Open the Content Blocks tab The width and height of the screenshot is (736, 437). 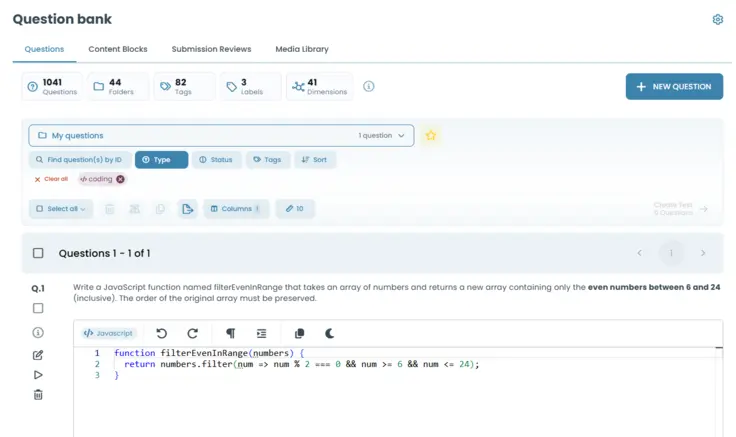tap(118, 49)
